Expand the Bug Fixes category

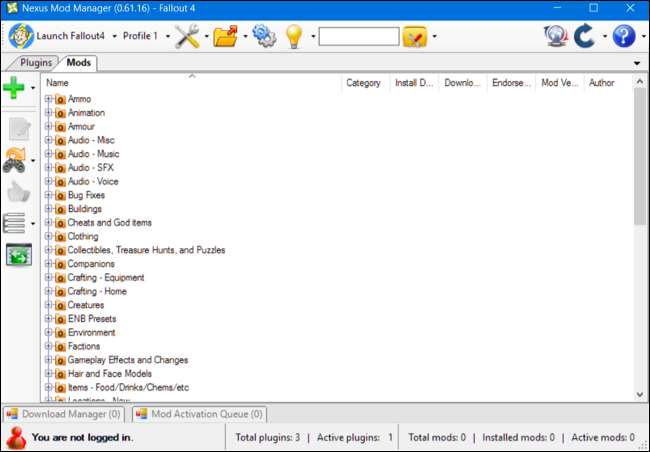[x=48, y=195]
